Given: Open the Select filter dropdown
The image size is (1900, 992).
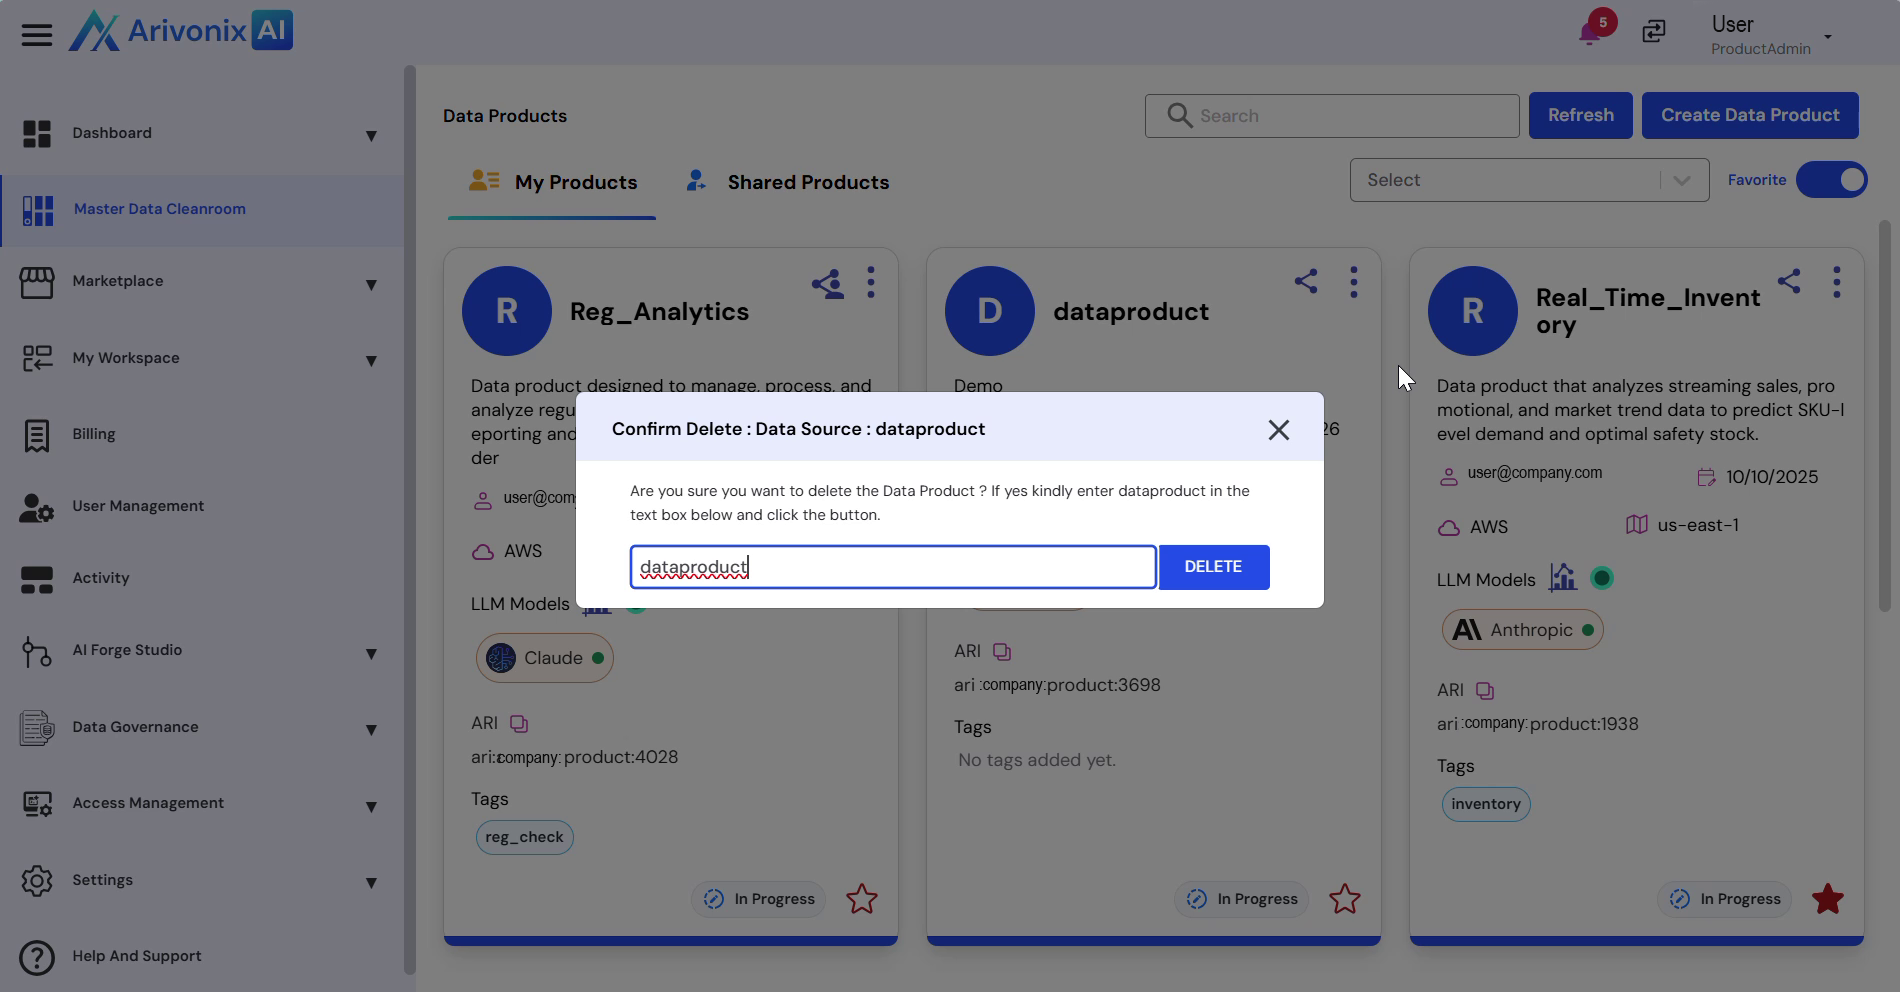Looking at the screenshot, I should tap(1528, 180).
